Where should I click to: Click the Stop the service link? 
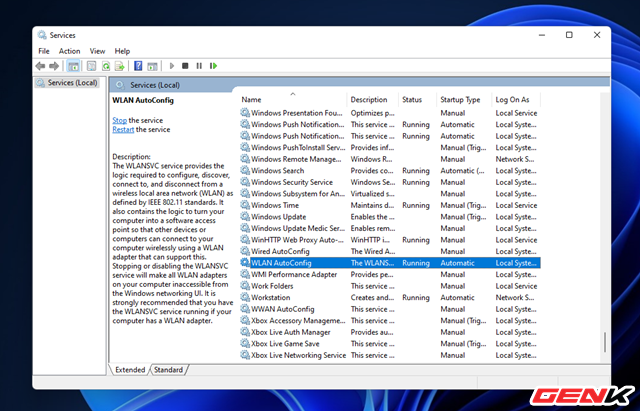pyautogui.click(x=120, y=120)
